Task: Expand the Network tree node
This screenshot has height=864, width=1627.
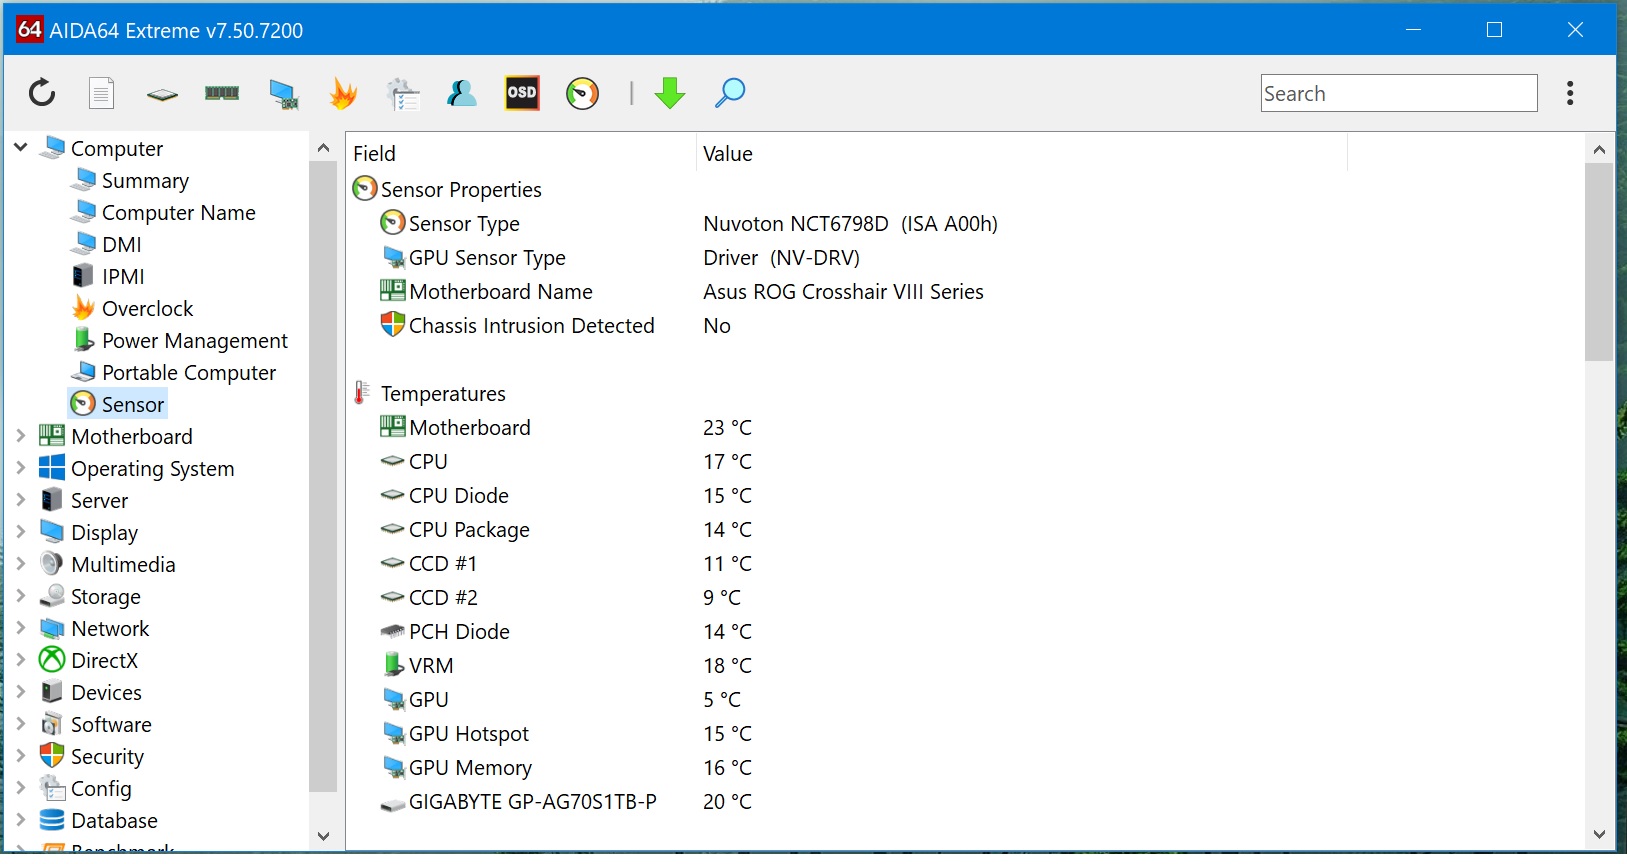Action: [20, 628]
